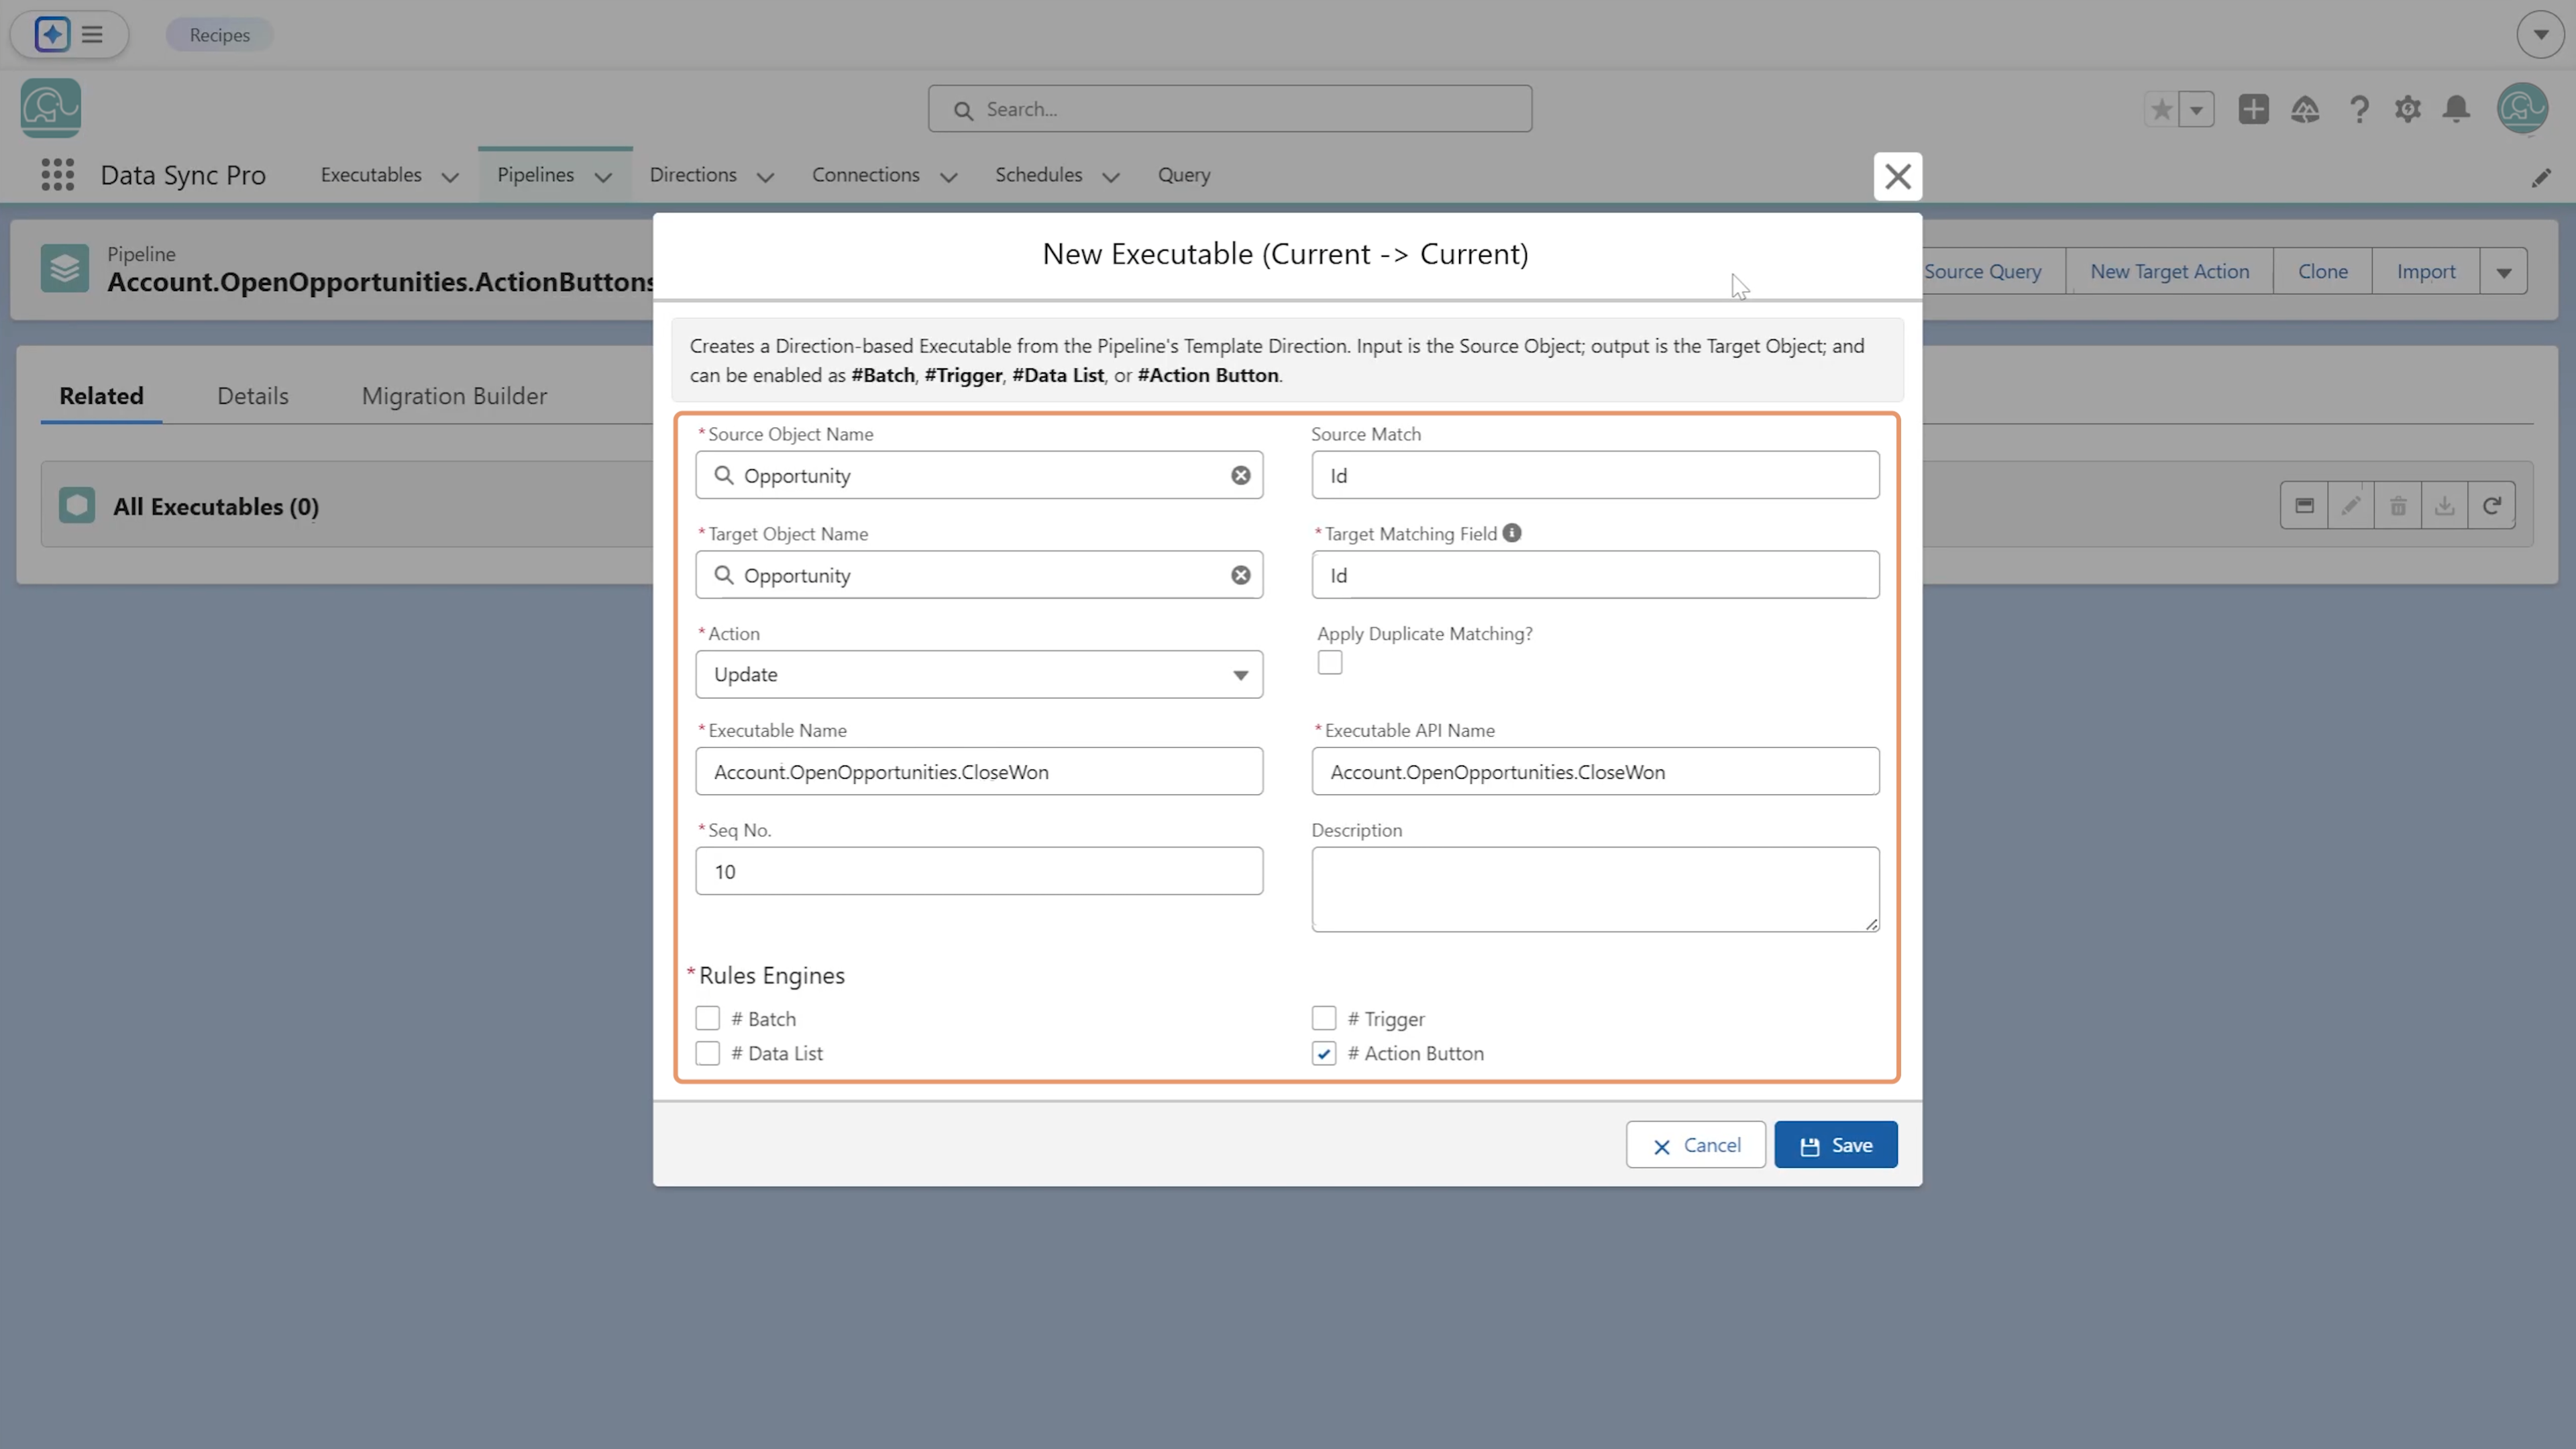Open the Setup gear icon
The height and width of the screenshot is (1449, 2576).
pyautogui.click(x=2408, y=109)
